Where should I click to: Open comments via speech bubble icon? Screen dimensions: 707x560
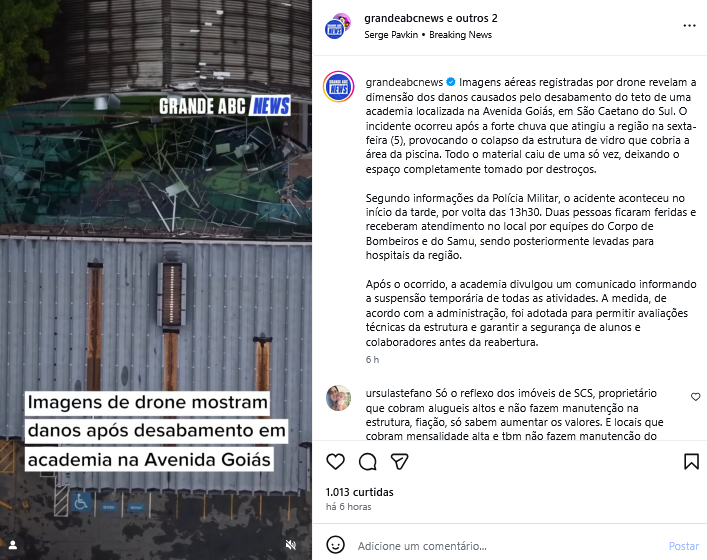367,462
